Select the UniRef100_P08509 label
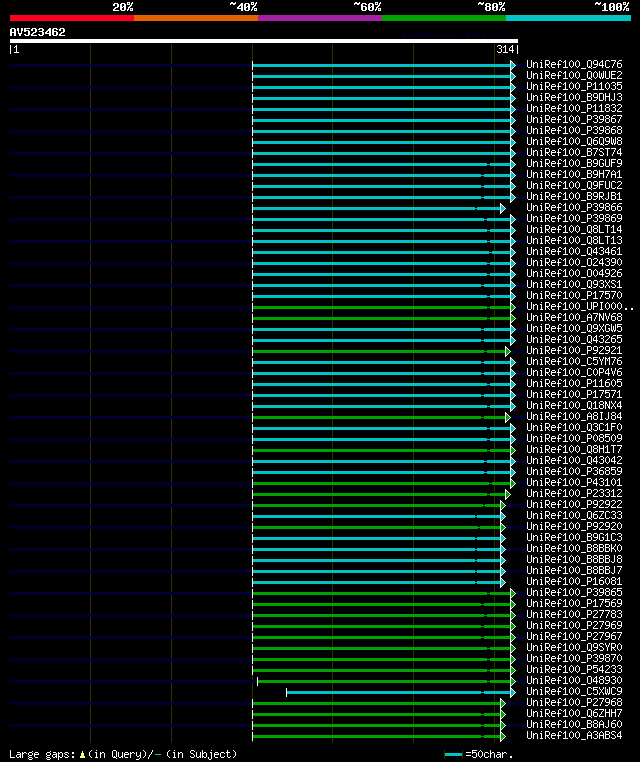This screenshot has height=762, width=640. click(574, 438)
